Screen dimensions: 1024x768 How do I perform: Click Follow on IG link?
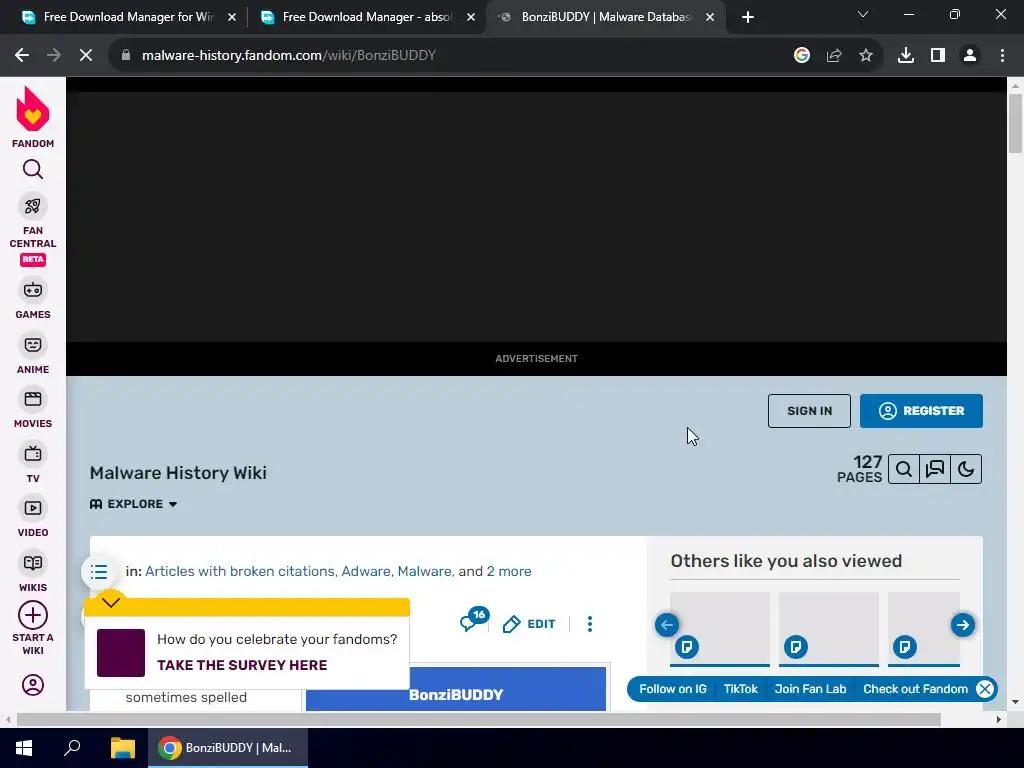(x=673, y=689)
